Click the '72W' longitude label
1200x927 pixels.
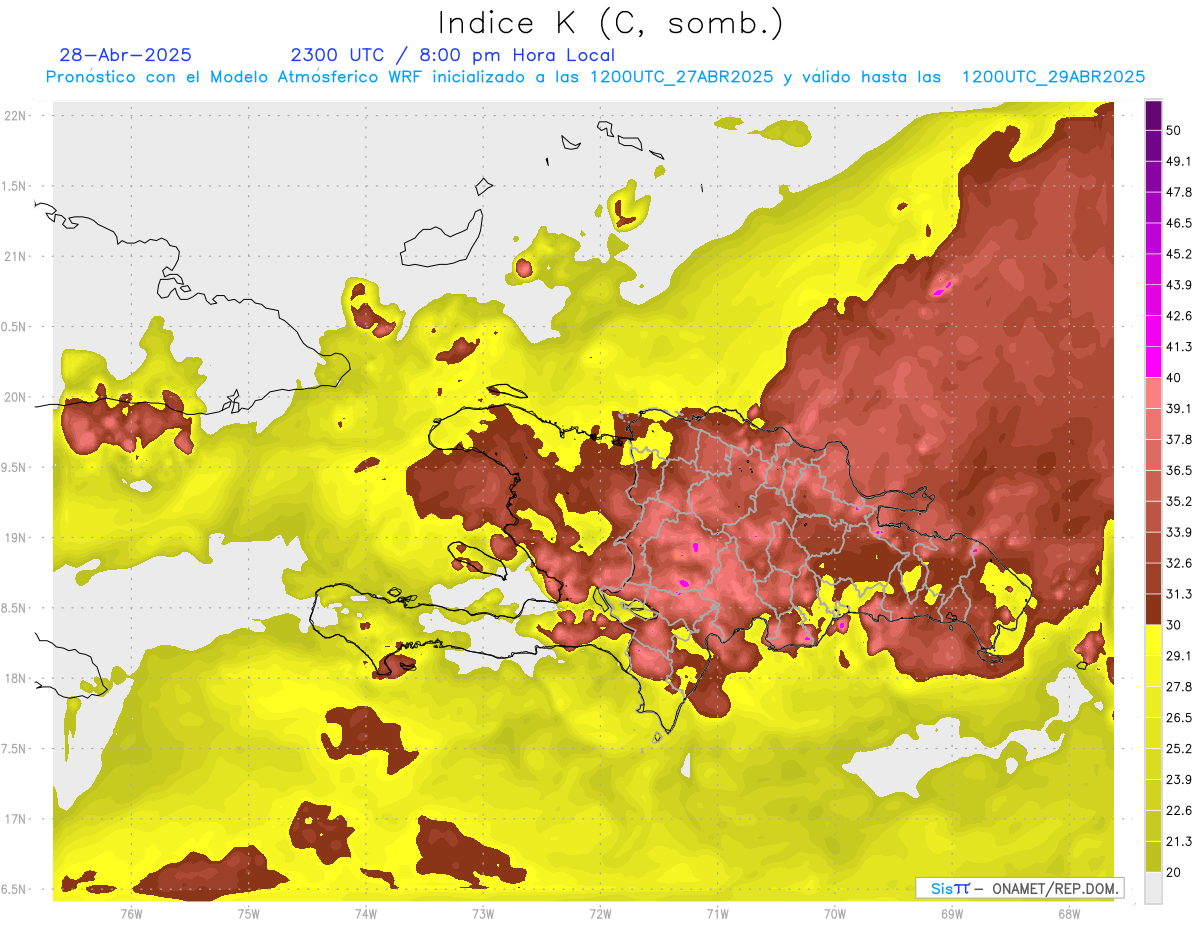pos(600,913)
